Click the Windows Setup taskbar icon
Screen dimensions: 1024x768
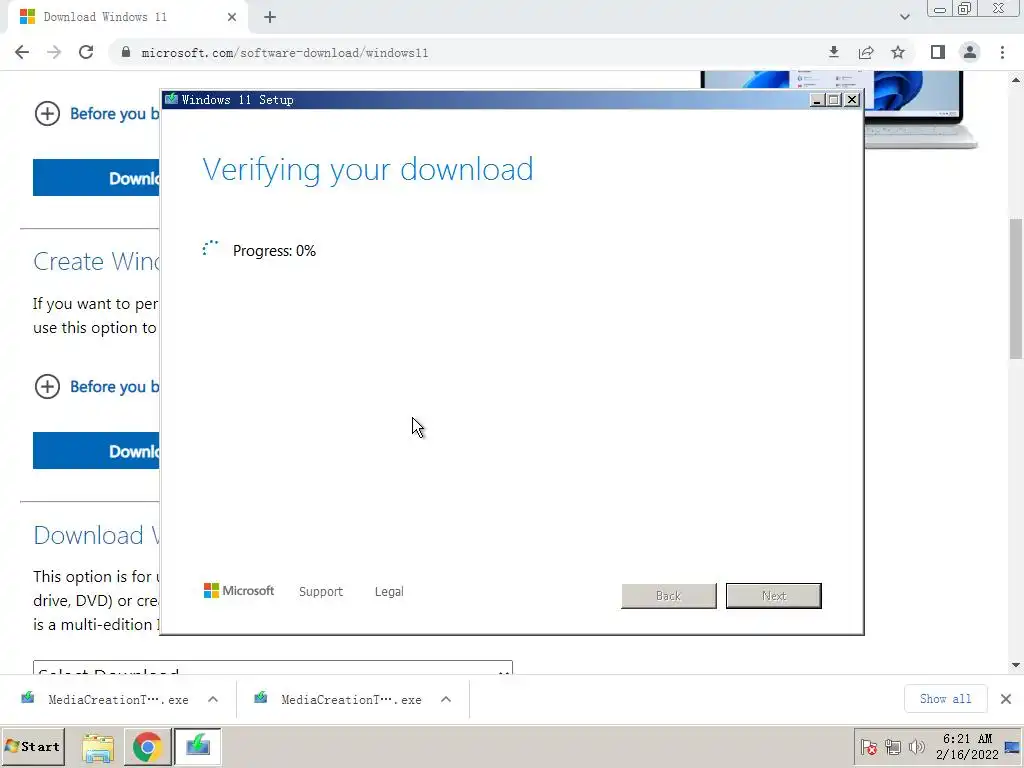tap(198, 746)
